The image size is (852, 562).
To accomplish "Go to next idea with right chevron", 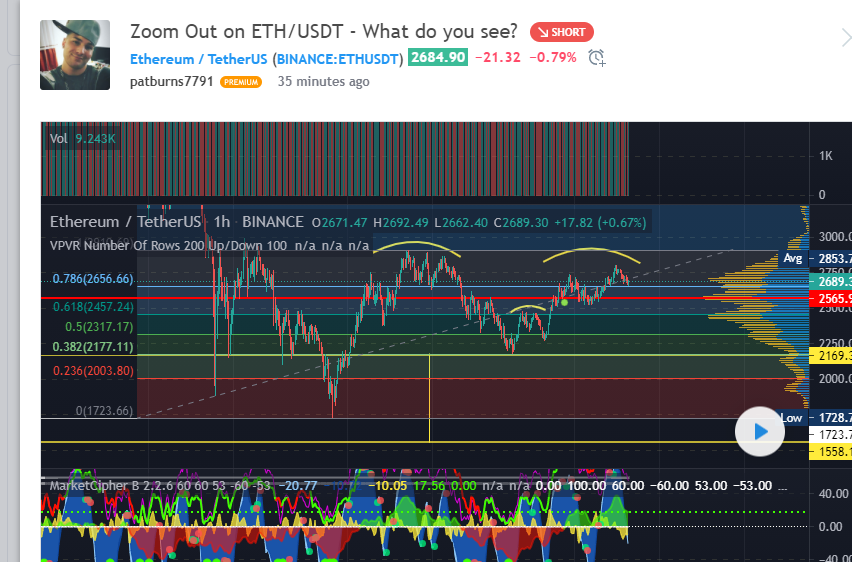I will click(x=843, y=37).
